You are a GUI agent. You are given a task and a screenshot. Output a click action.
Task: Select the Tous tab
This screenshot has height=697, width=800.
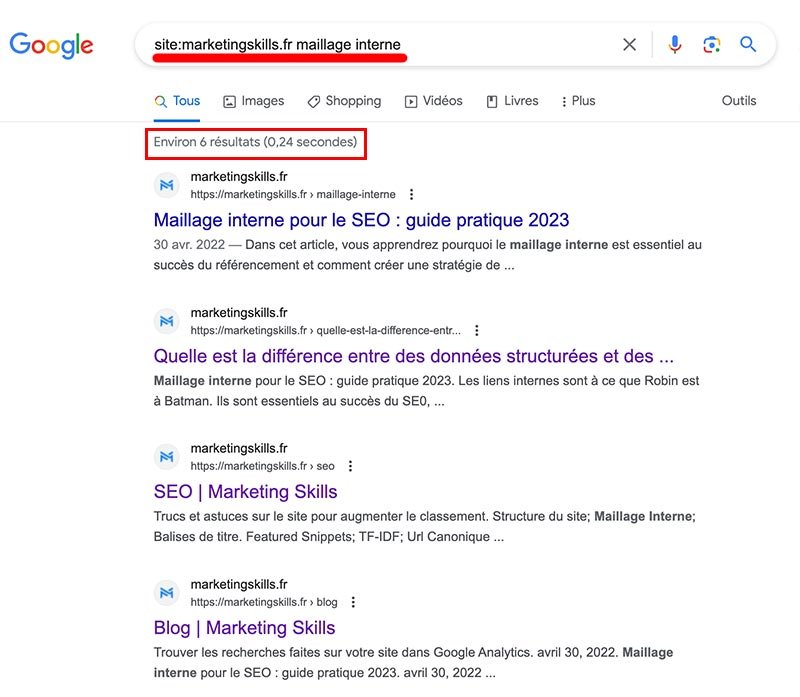(x=177, y=101)
